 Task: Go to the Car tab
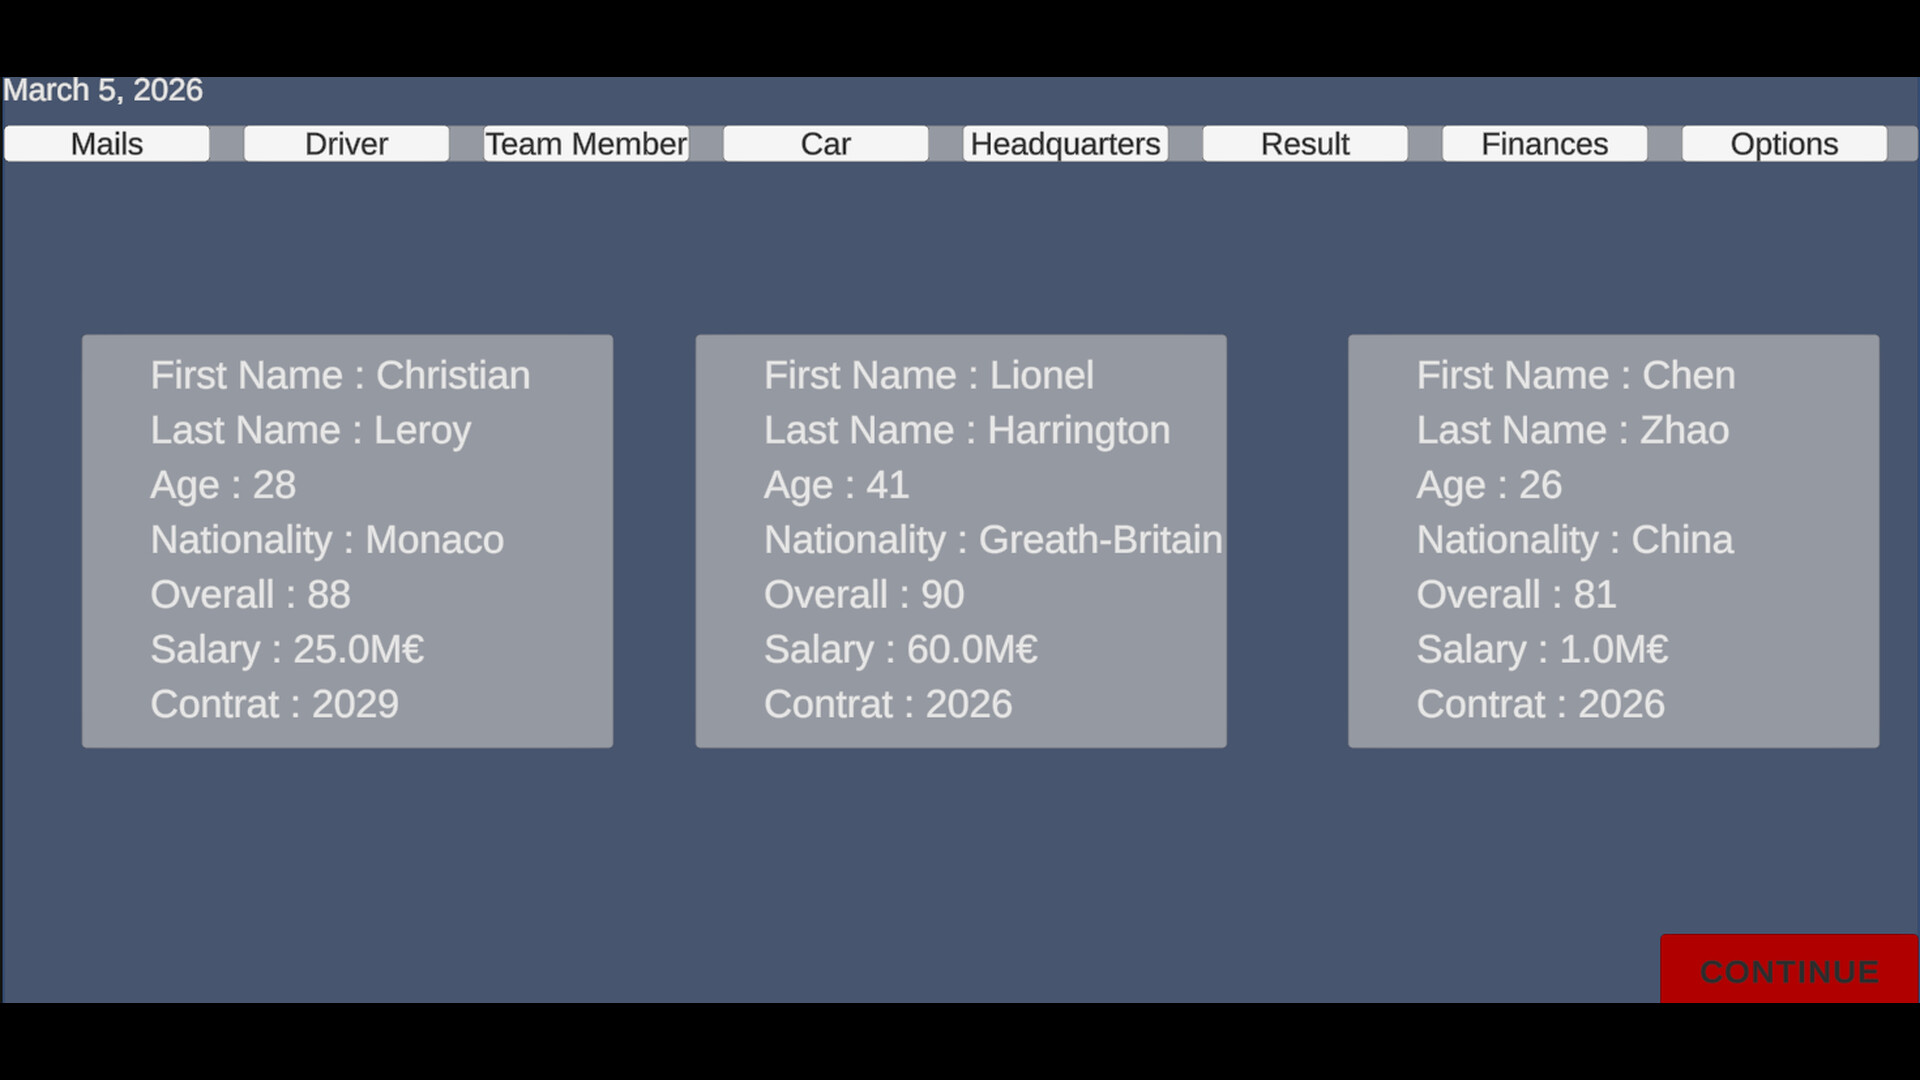coord(825,144)
